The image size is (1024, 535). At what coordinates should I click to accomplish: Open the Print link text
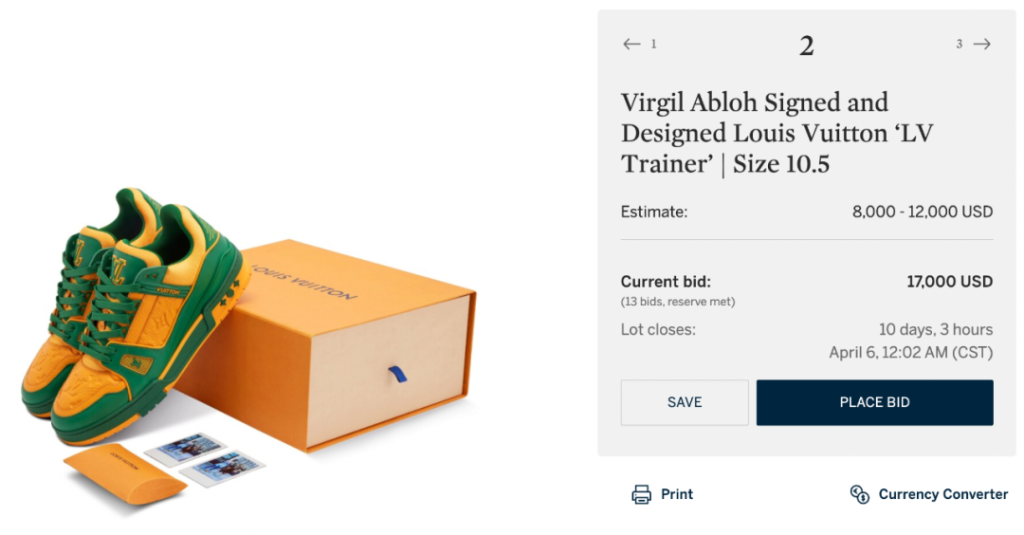[x=677, y=494]
